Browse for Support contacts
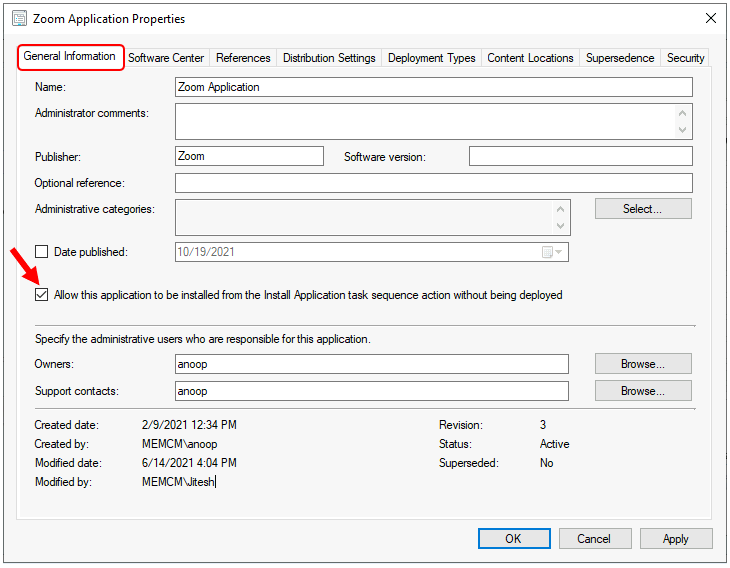 (642, 391)
